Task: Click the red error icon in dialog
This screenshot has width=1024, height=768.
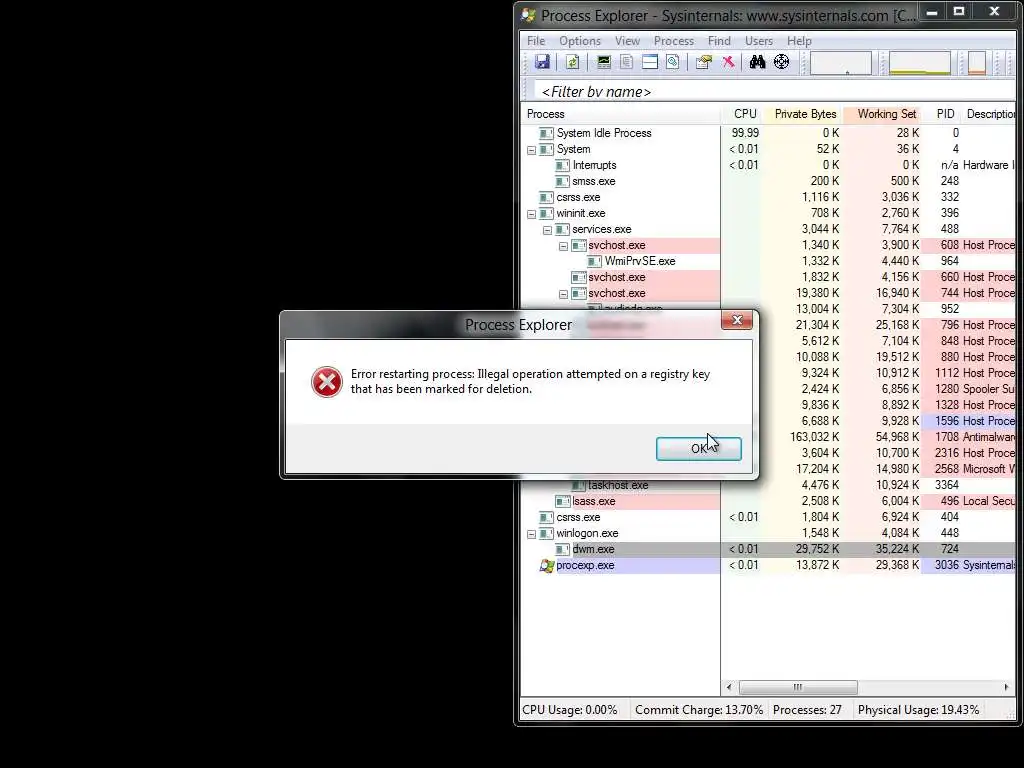Action: [327, 381]
